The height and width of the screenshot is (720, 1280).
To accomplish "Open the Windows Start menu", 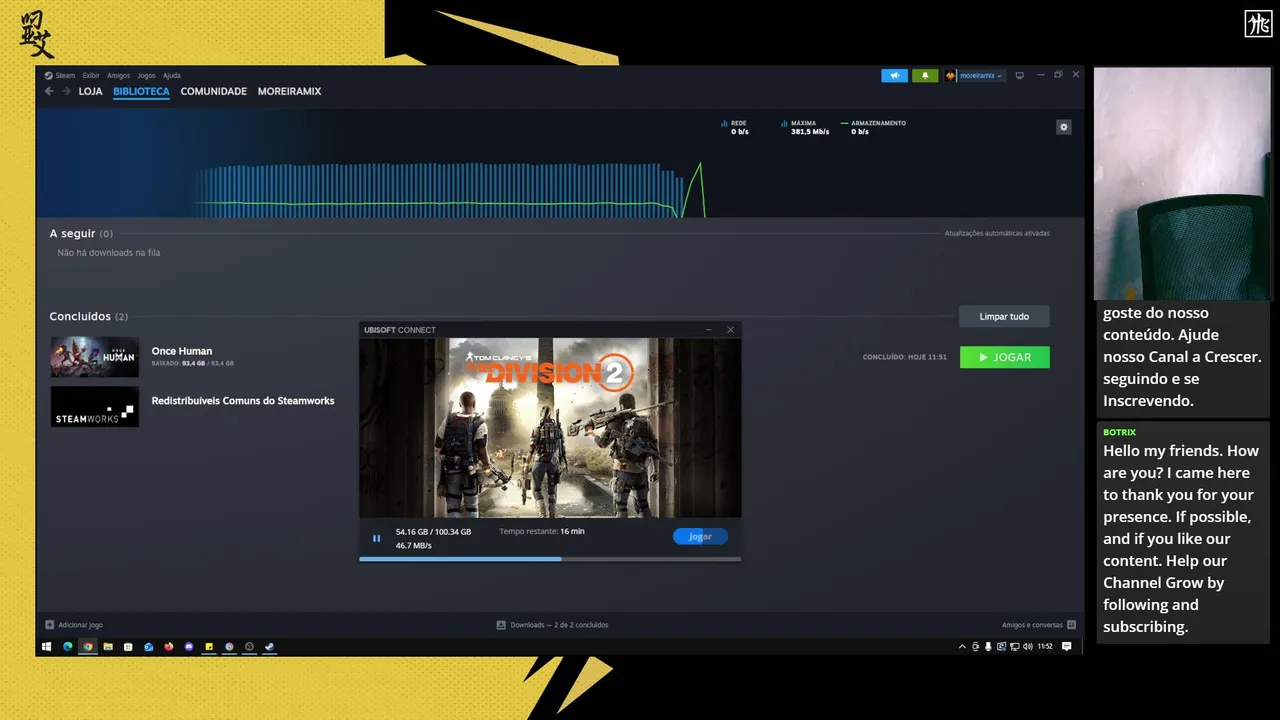I will point(46,647).
